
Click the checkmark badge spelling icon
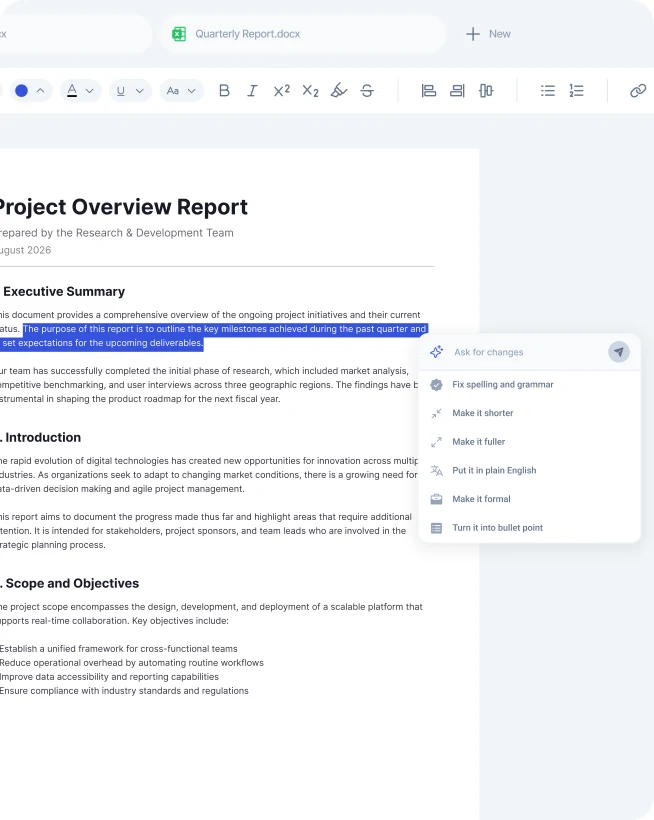[x=437, y=385]
